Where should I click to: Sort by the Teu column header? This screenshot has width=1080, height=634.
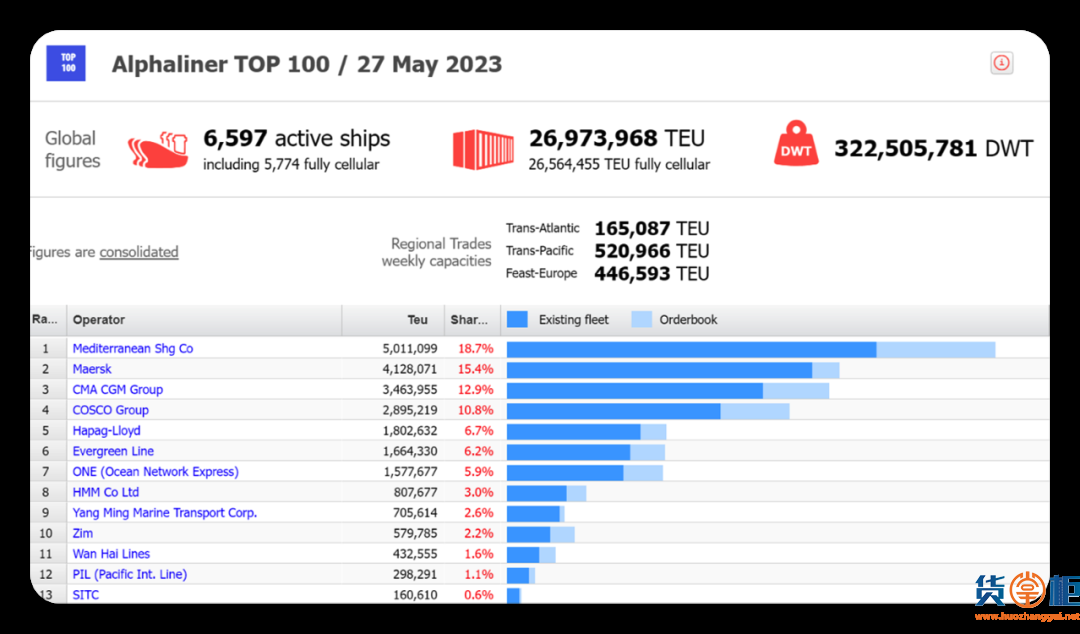click(x=418, y=320)
